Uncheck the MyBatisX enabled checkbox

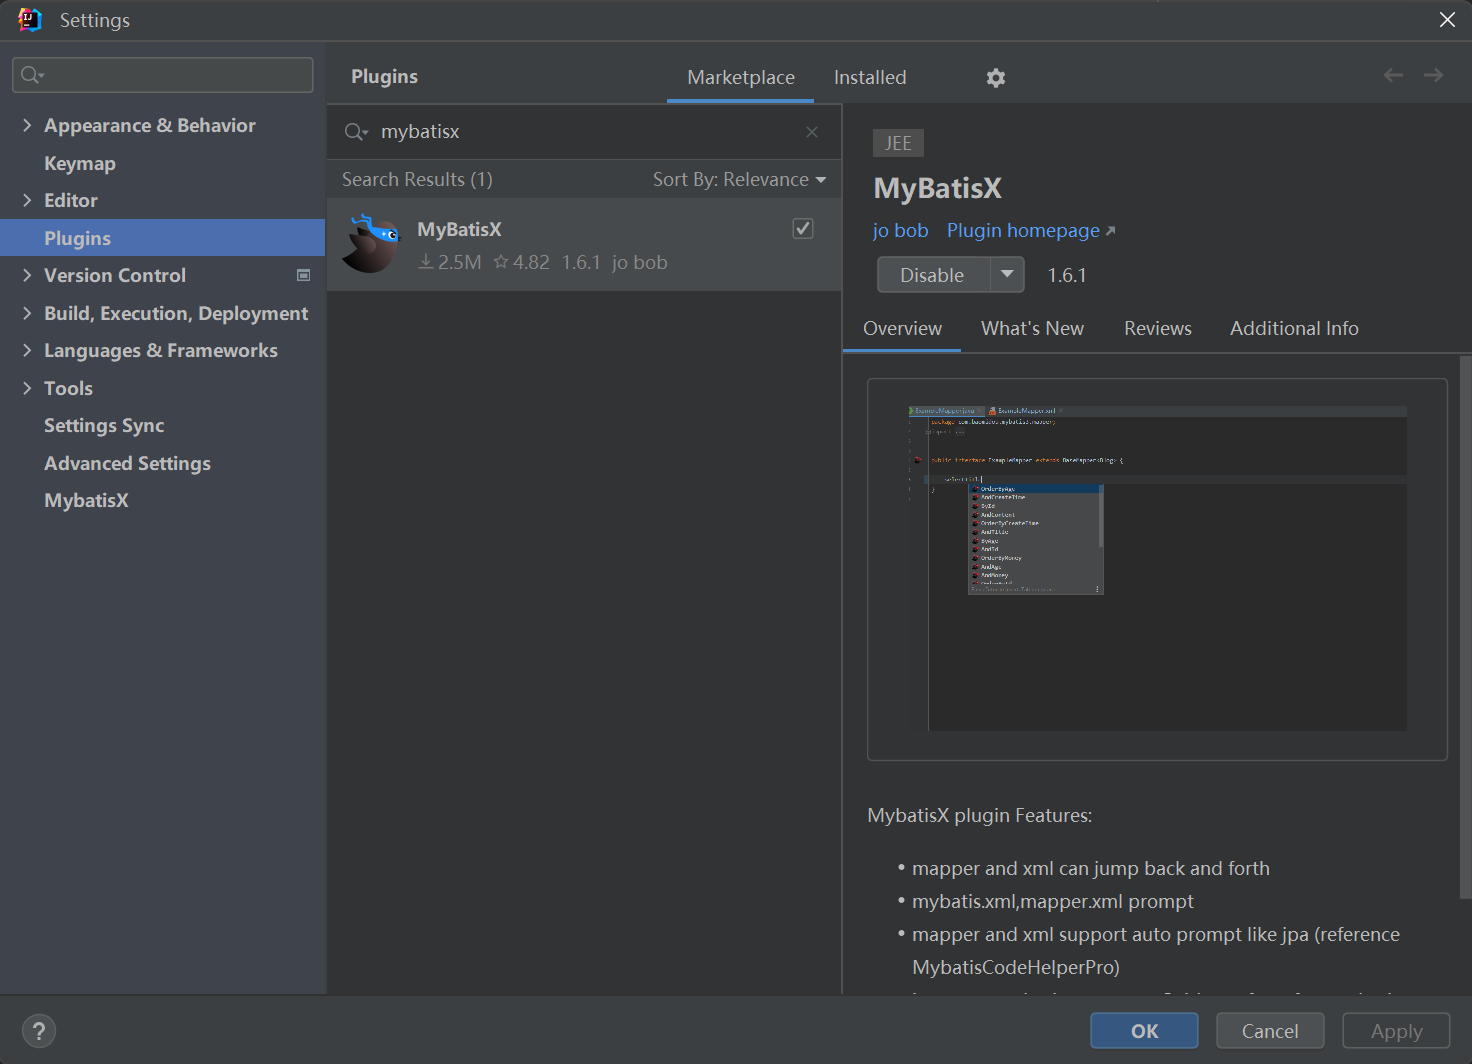tap(803, 229)
